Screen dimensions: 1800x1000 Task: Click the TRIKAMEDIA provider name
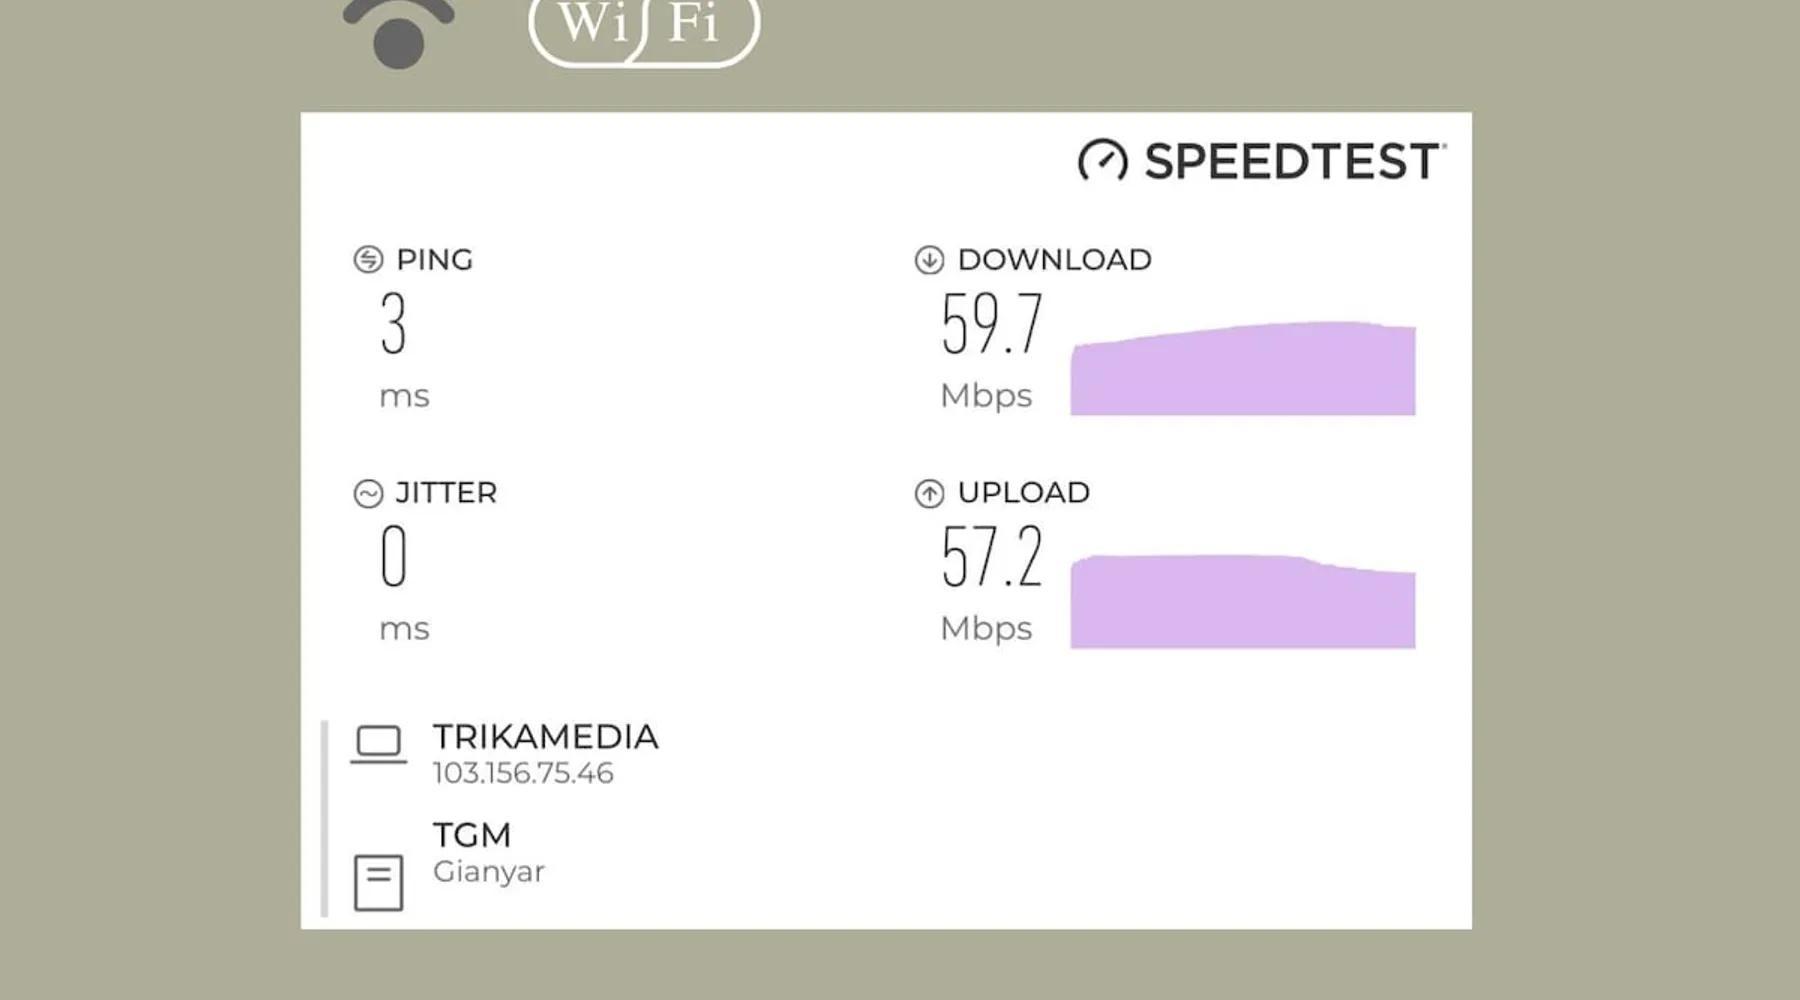click(x=545, y=737)
